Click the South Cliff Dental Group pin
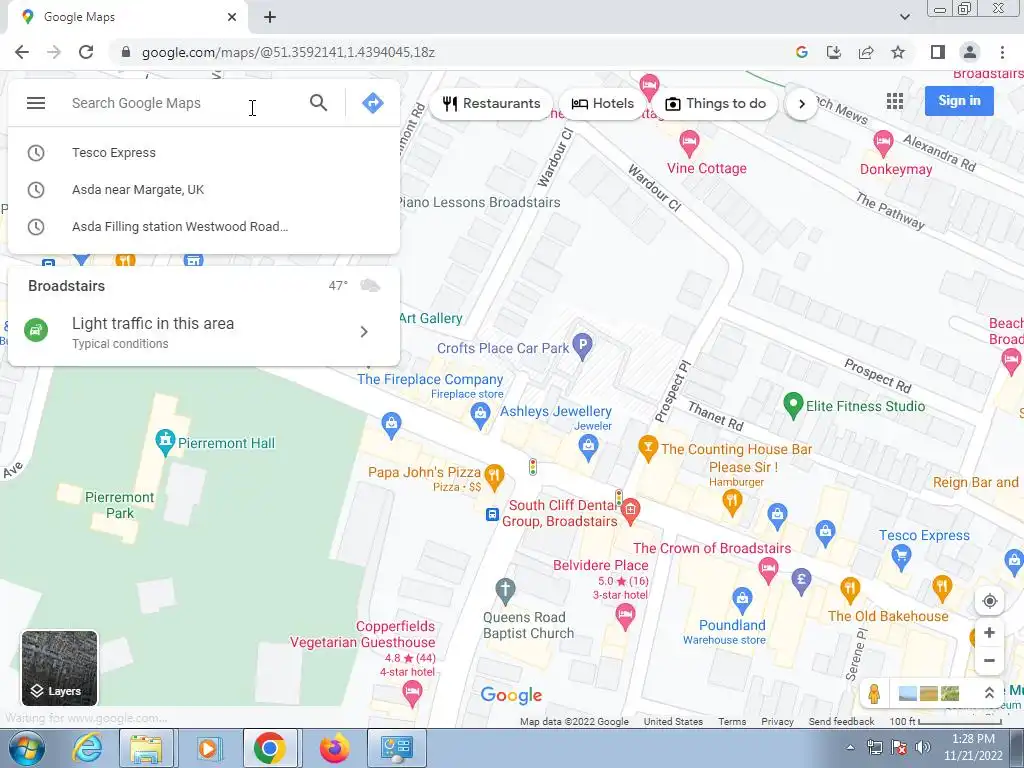This screenshot has width=1024, height=768. click(x=630, y=510)
